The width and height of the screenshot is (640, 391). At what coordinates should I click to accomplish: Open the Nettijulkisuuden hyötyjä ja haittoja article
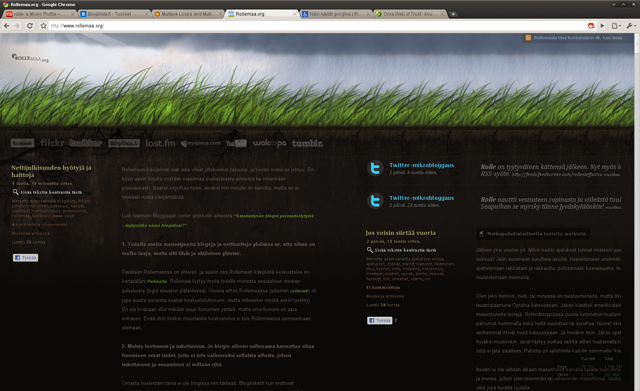click(x=51, y=171)
